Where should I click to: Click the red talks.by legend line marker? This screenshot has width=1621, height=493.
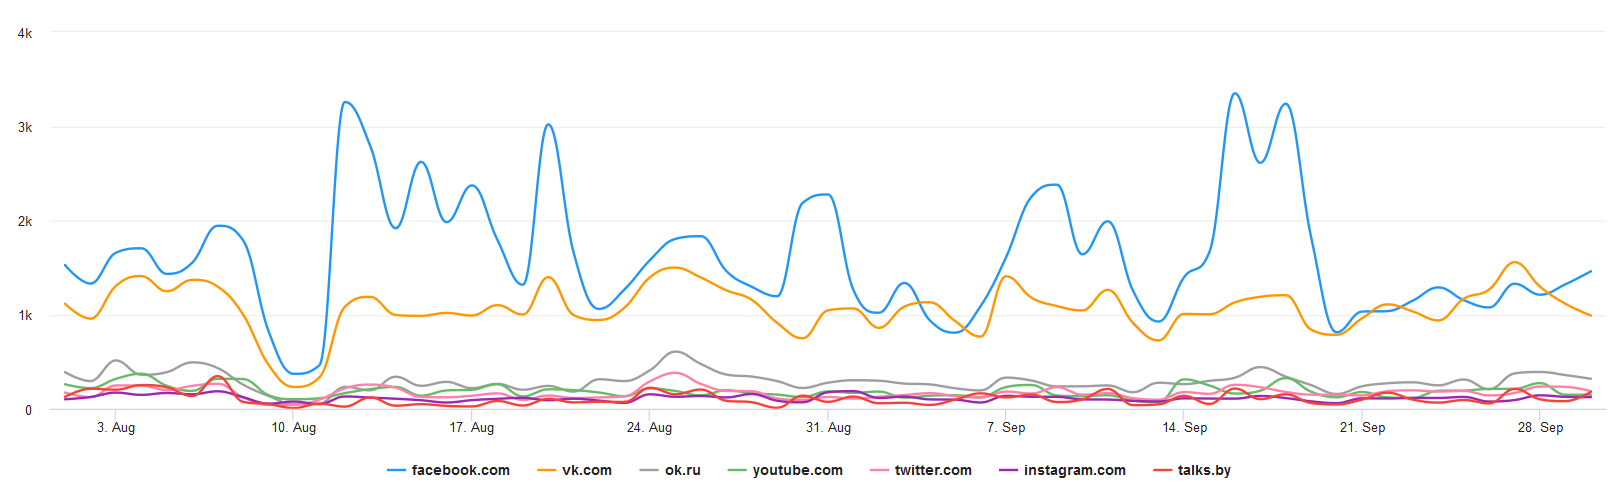[1163, 471]
